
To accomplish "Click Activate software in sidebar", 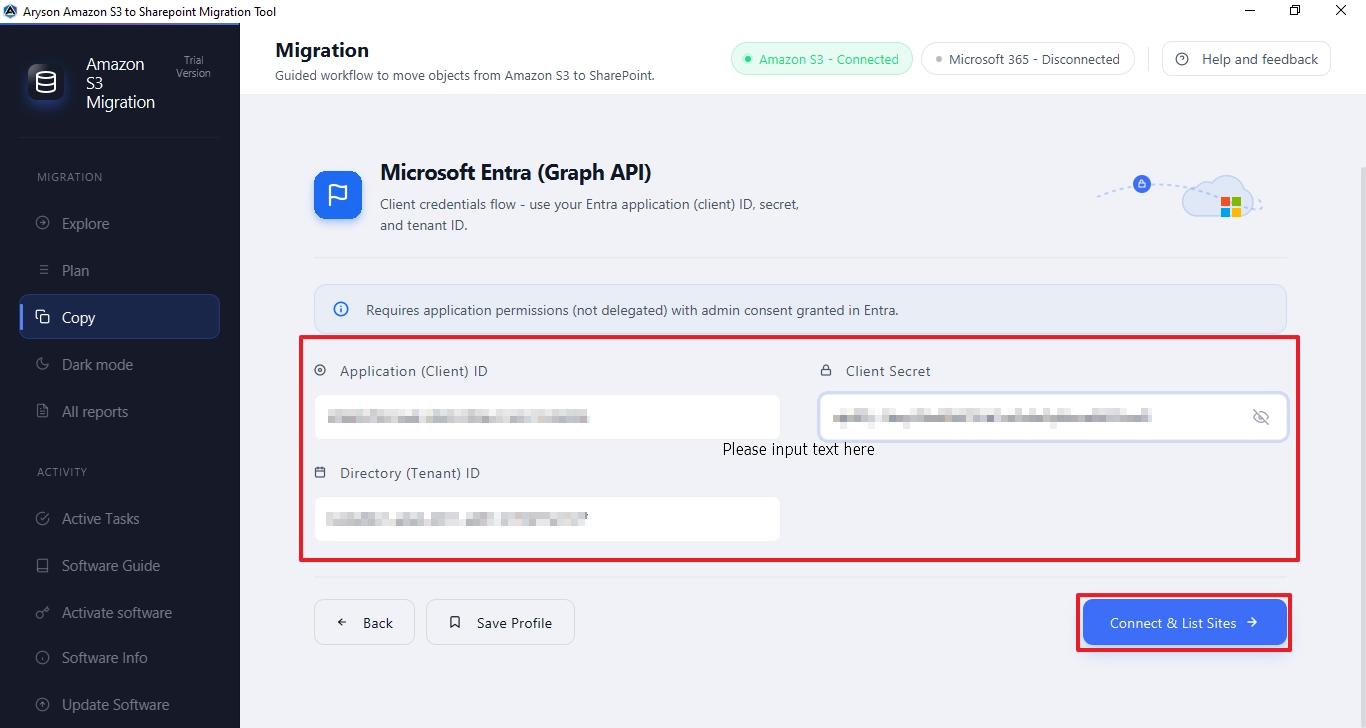I will pyautogui.click(x=119, y=612).
